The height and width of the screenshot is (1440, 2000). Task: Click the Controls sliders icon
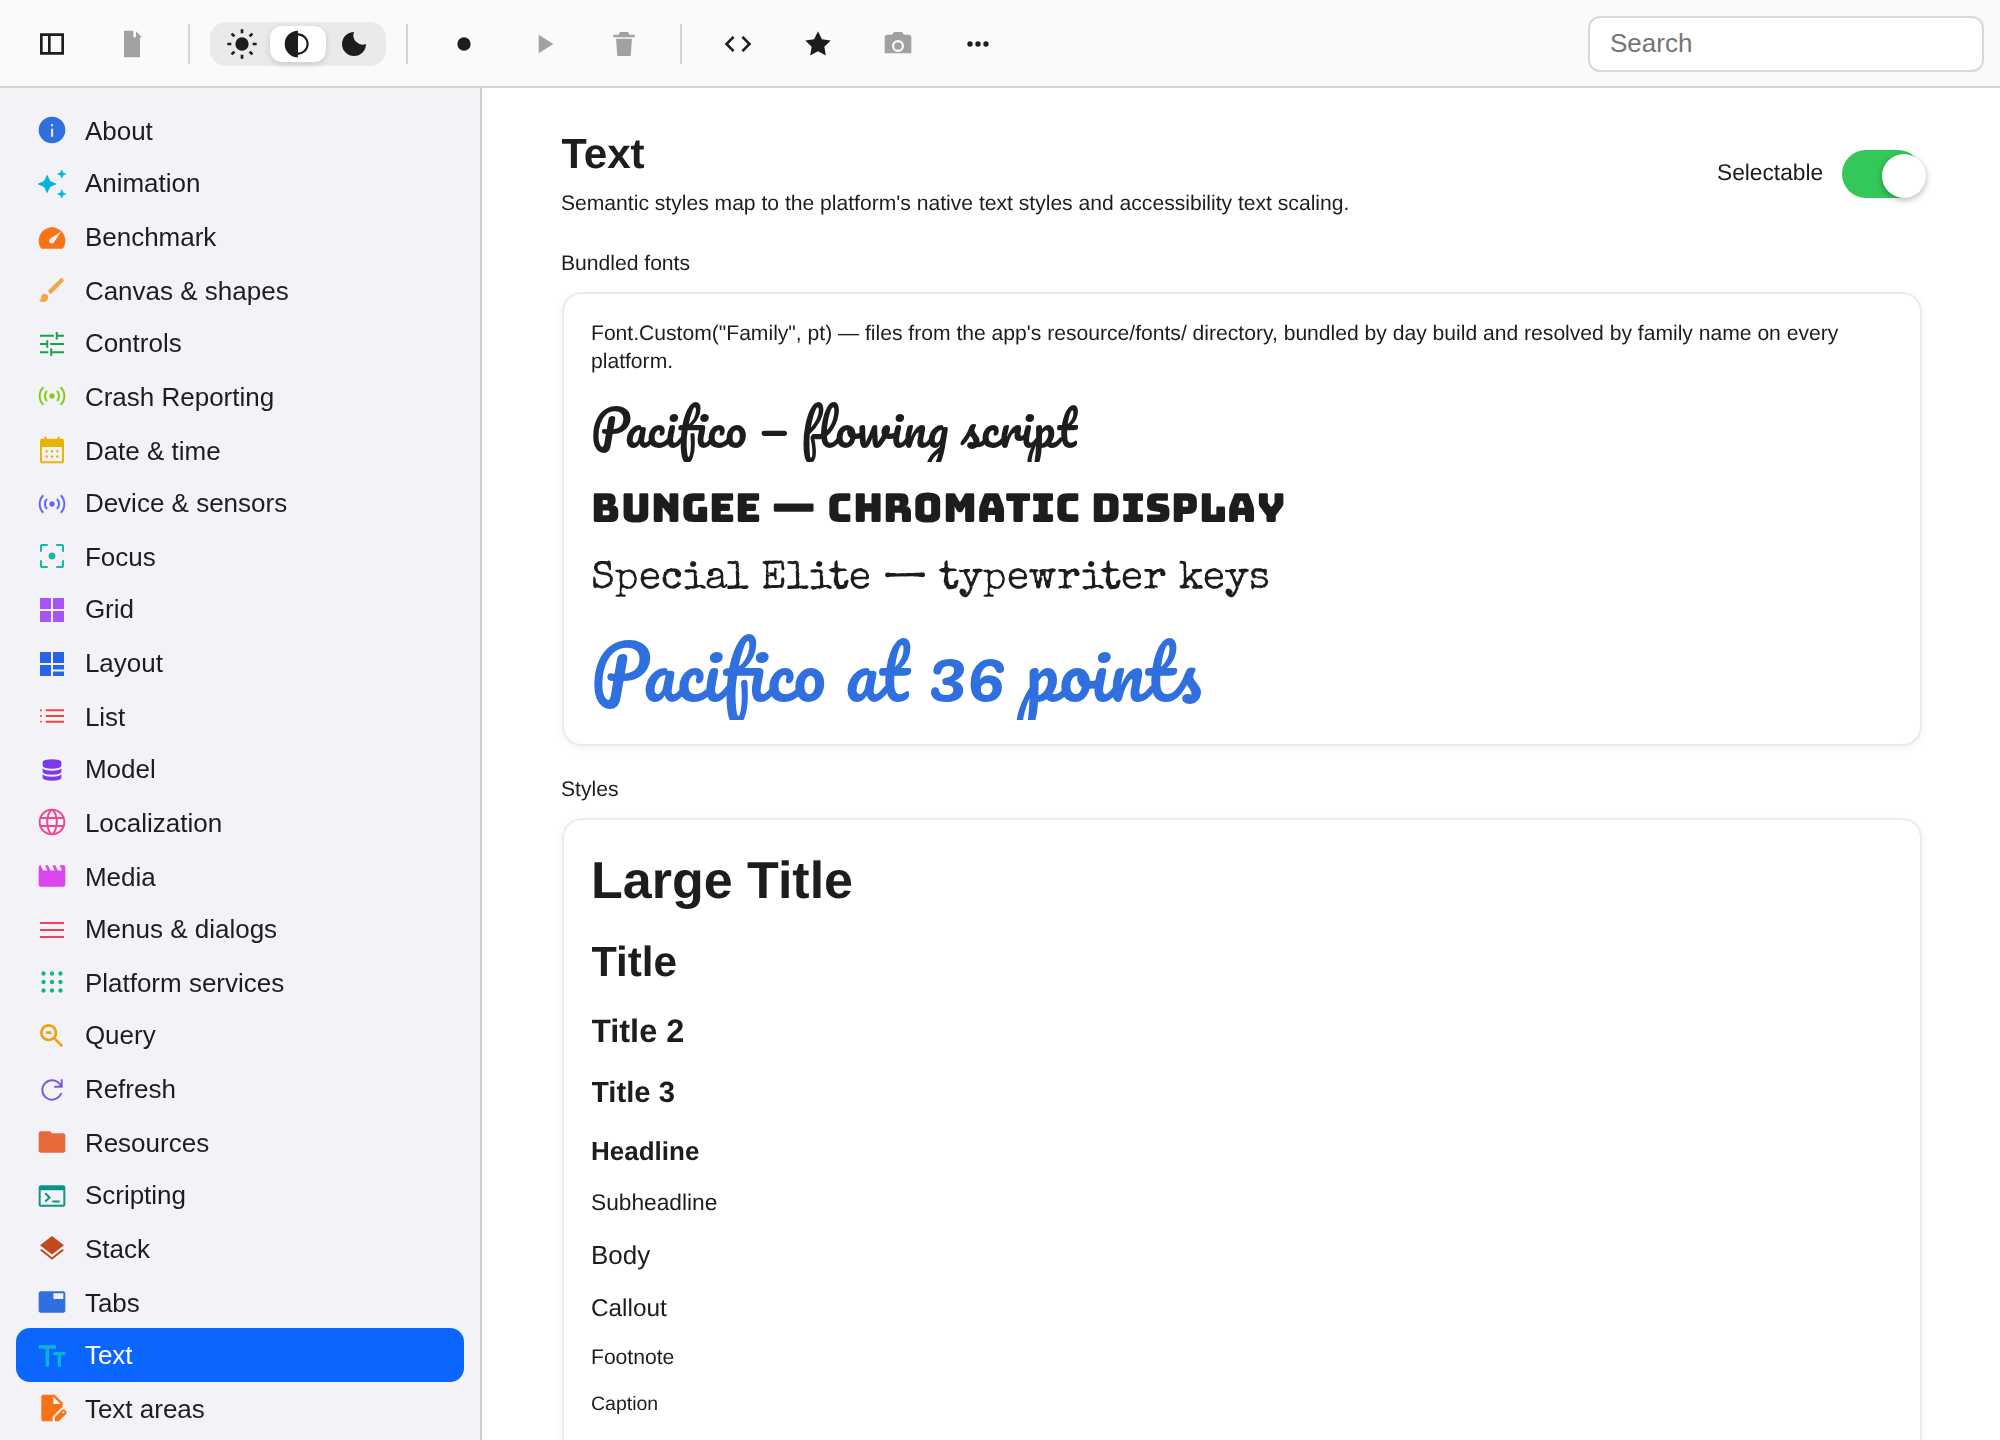[52, 344]
